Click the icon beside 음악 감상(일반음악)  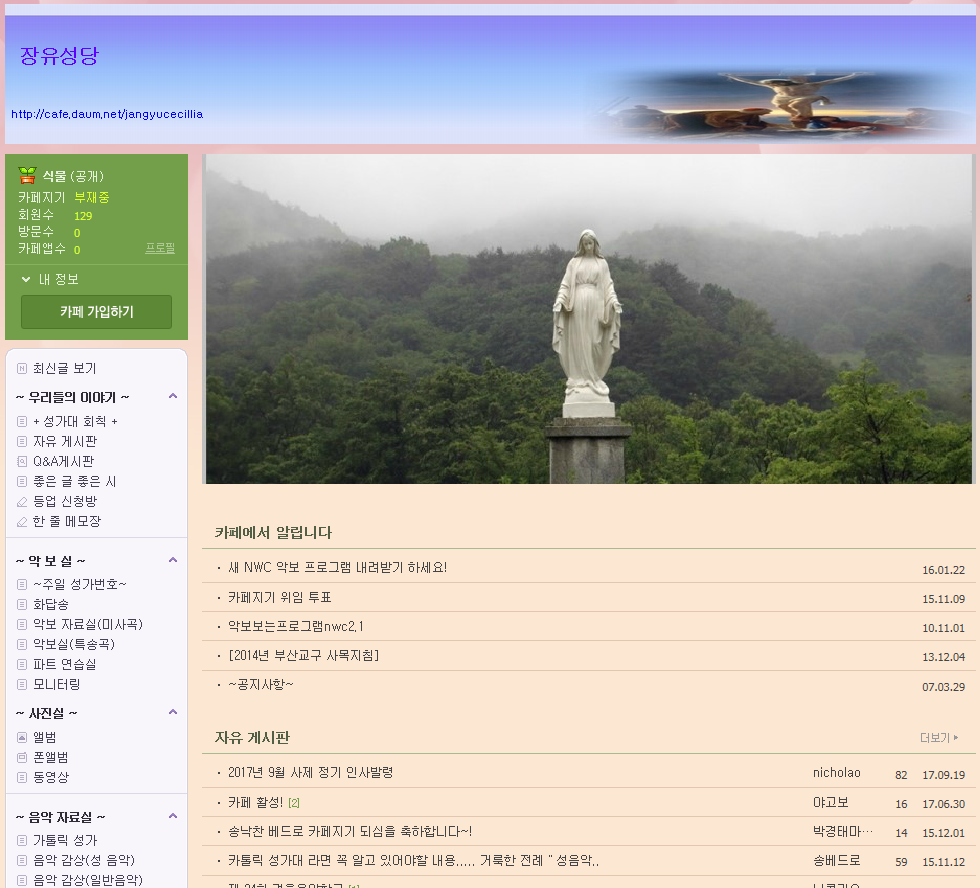(22, 881)
